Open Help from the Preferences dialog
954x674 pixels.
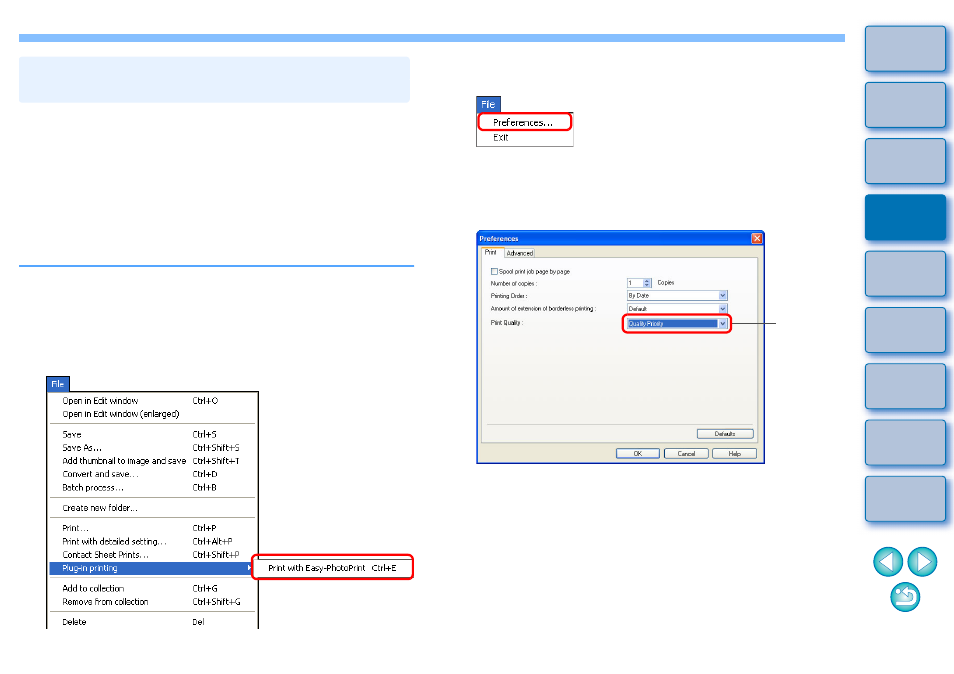coord(734,454)
